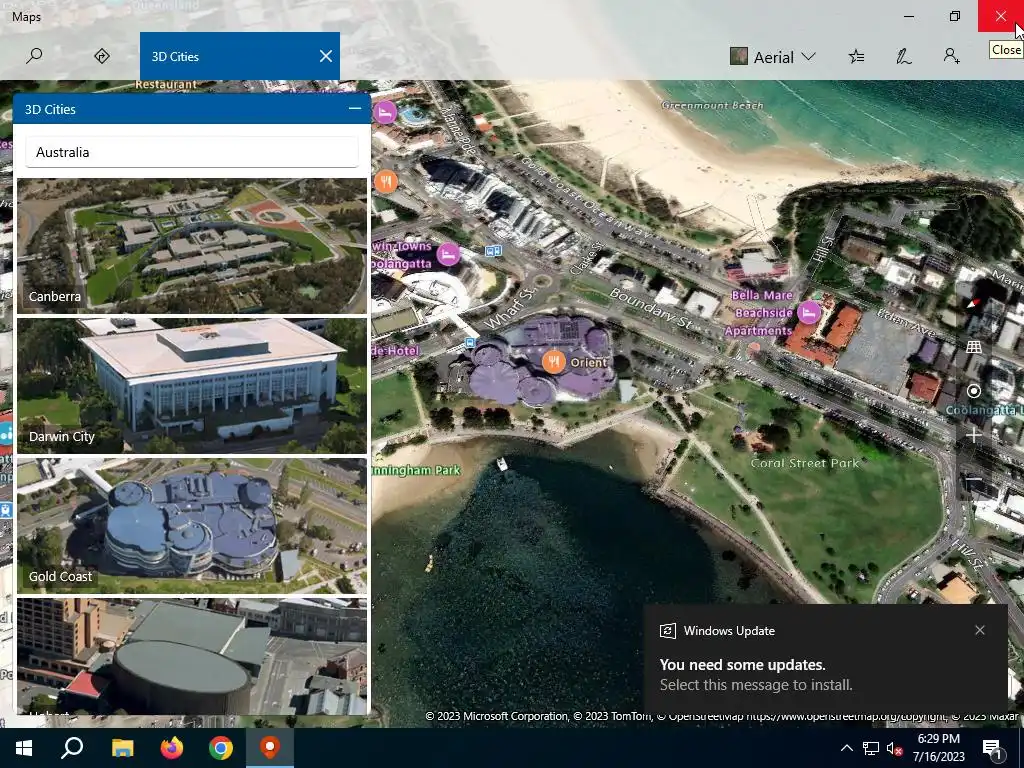Click the purple hotel pin at top left of map
Viewport: 1024px width, 768px height.
pos(385,112)
